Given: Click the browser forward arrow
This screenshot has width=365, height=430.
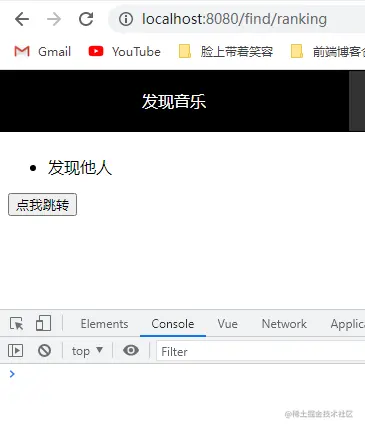Looking at the screenshot, I should coord(54,19).
